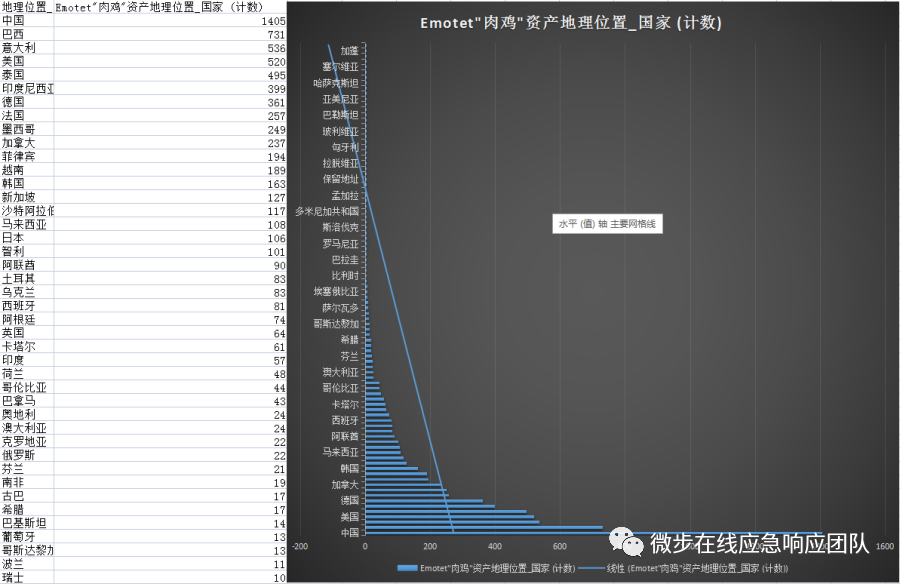Select the 阿根廷 table cell
Screen dimensions: 900x584
(x=27, y=320)
